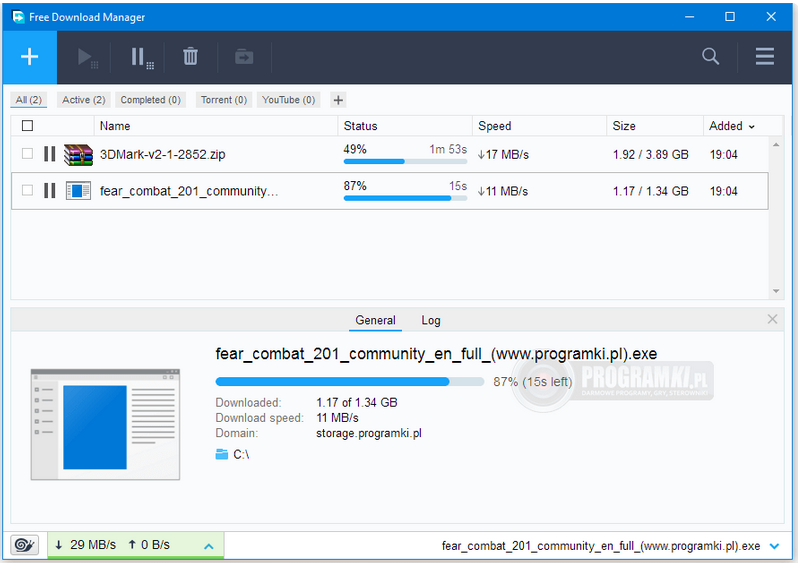The height and width of the screenshot is (563, 798).
Task: Toggle snail mode icon in status bar
Action: (24, 545)
